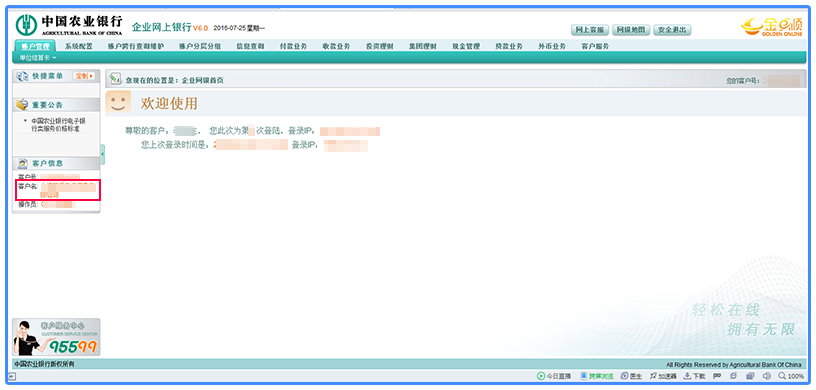Click the 快捷菜单 panel icon
This screenshot has width=816, height=390.
point(22,76)
